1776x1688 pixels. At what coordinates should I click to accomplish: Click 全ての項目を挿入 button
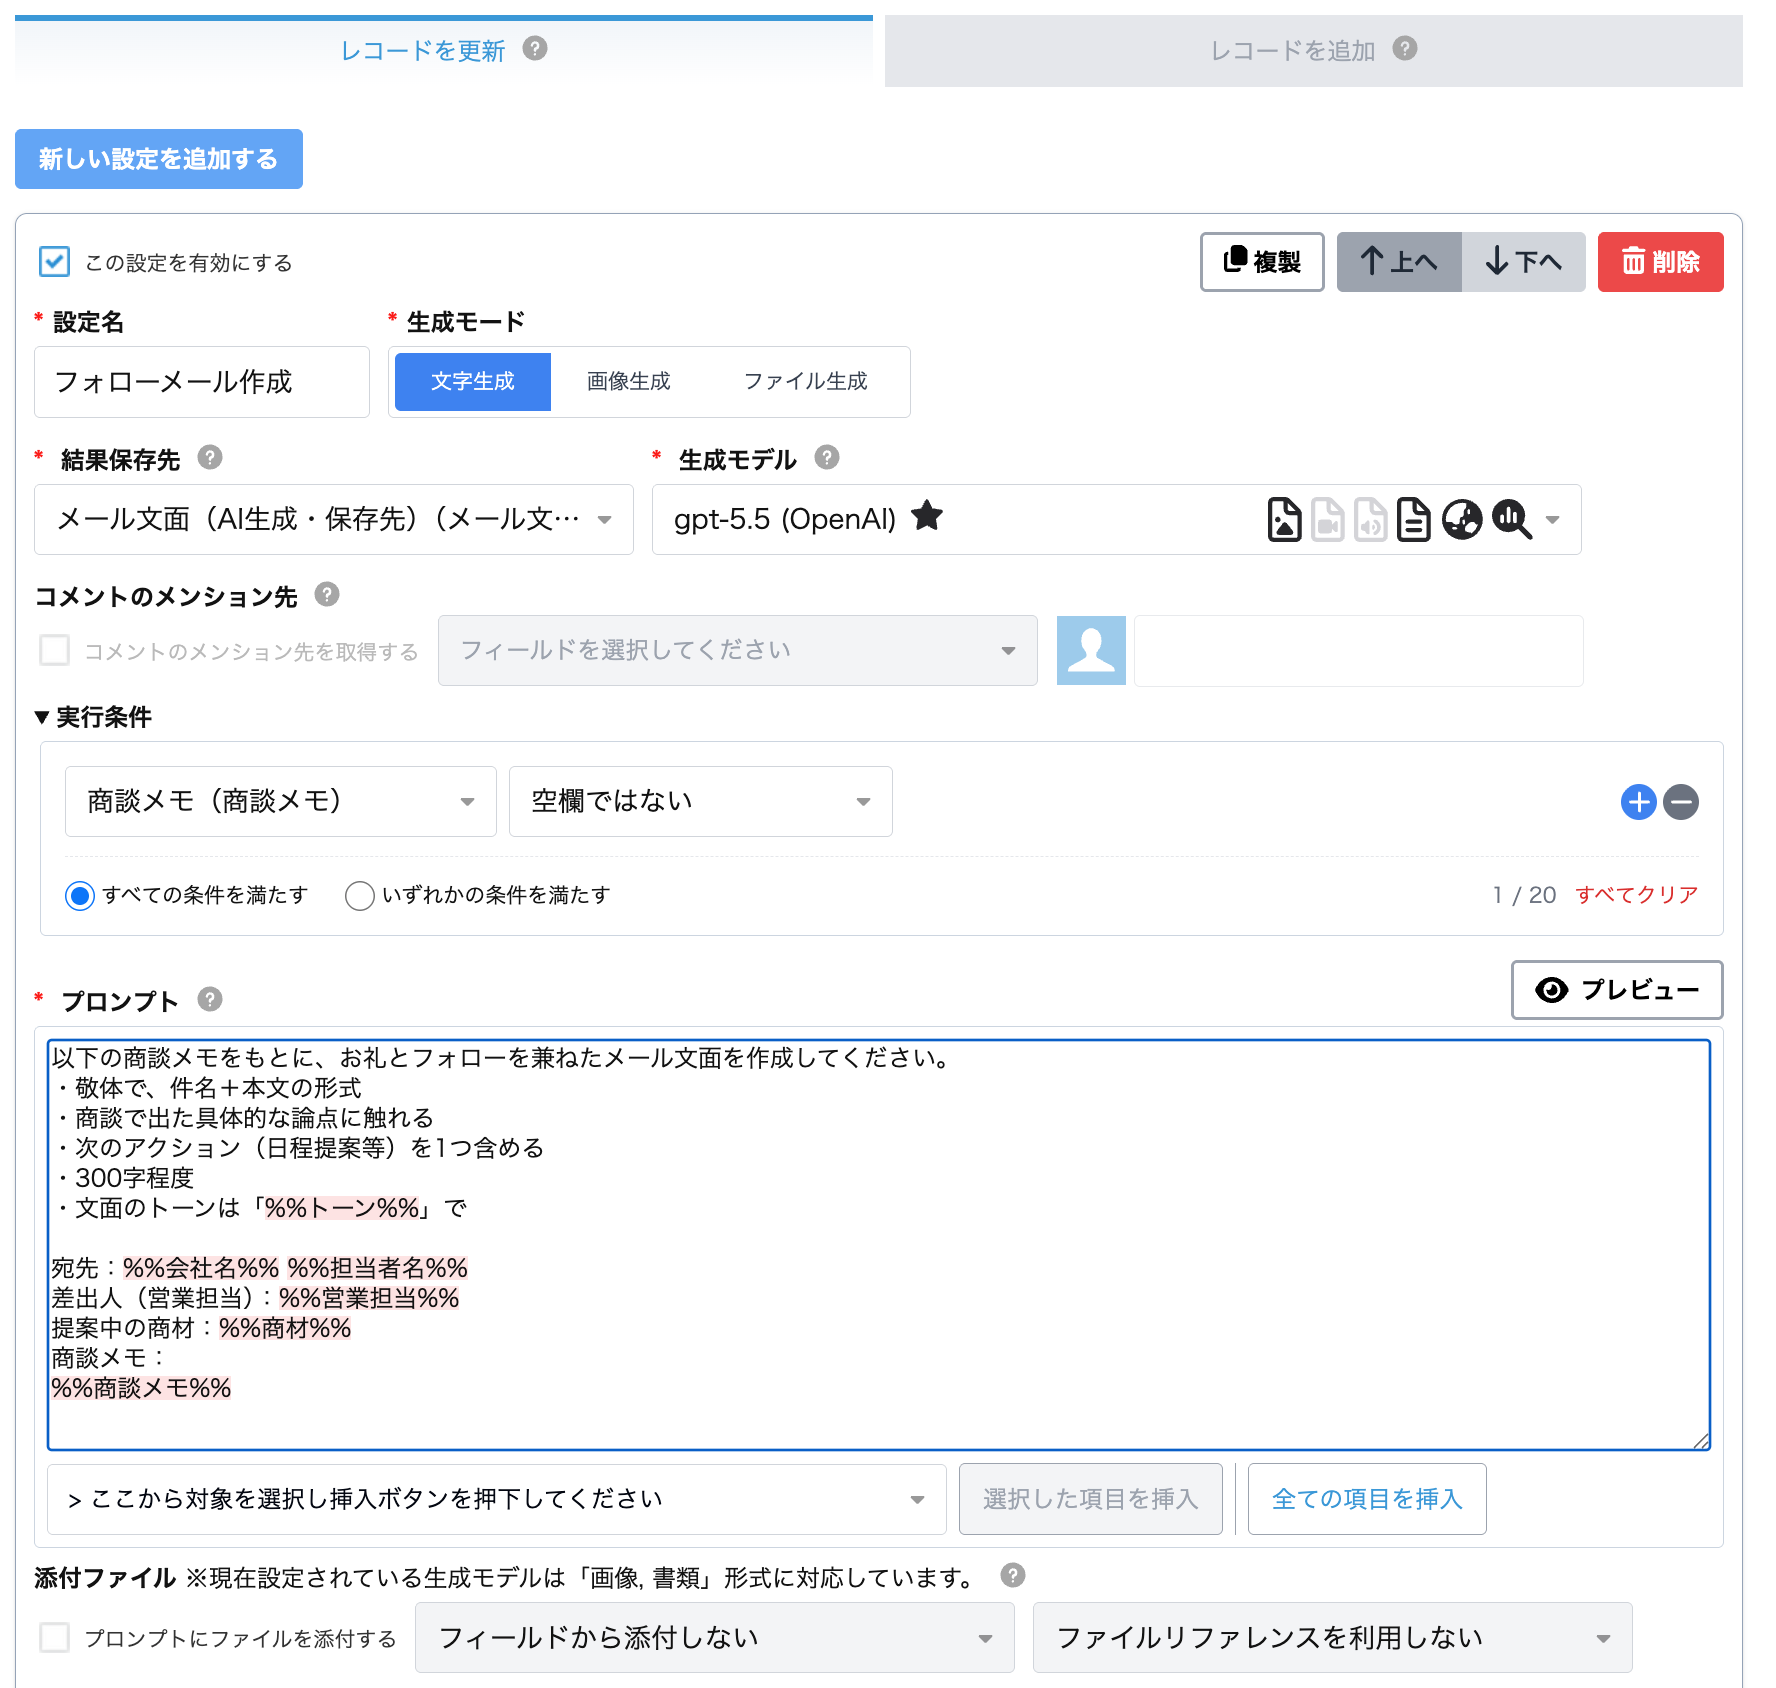1367,1499
